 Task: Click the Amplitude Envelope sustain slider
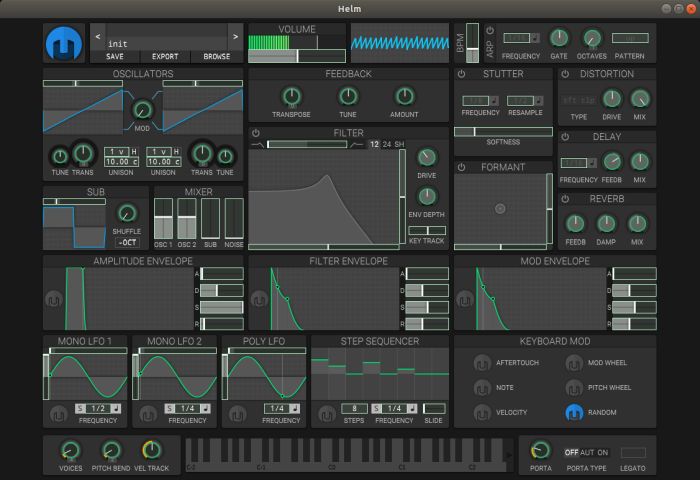click(222, 307)
